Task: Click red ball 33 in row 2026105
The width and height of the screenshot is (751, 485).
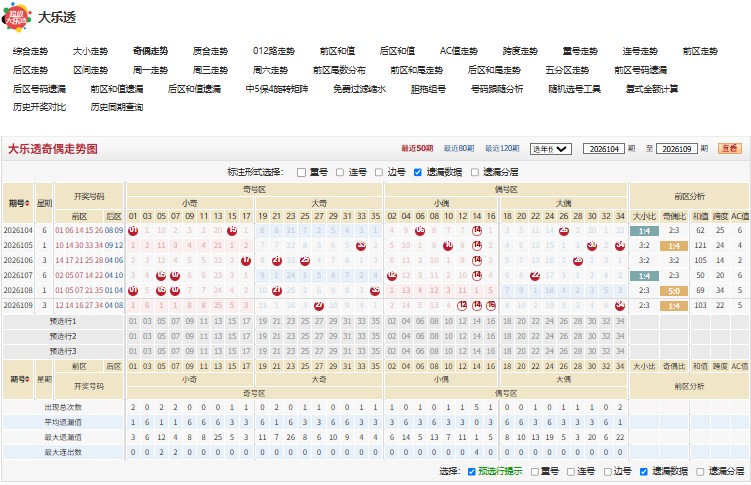Action: (x=361, y=246)
